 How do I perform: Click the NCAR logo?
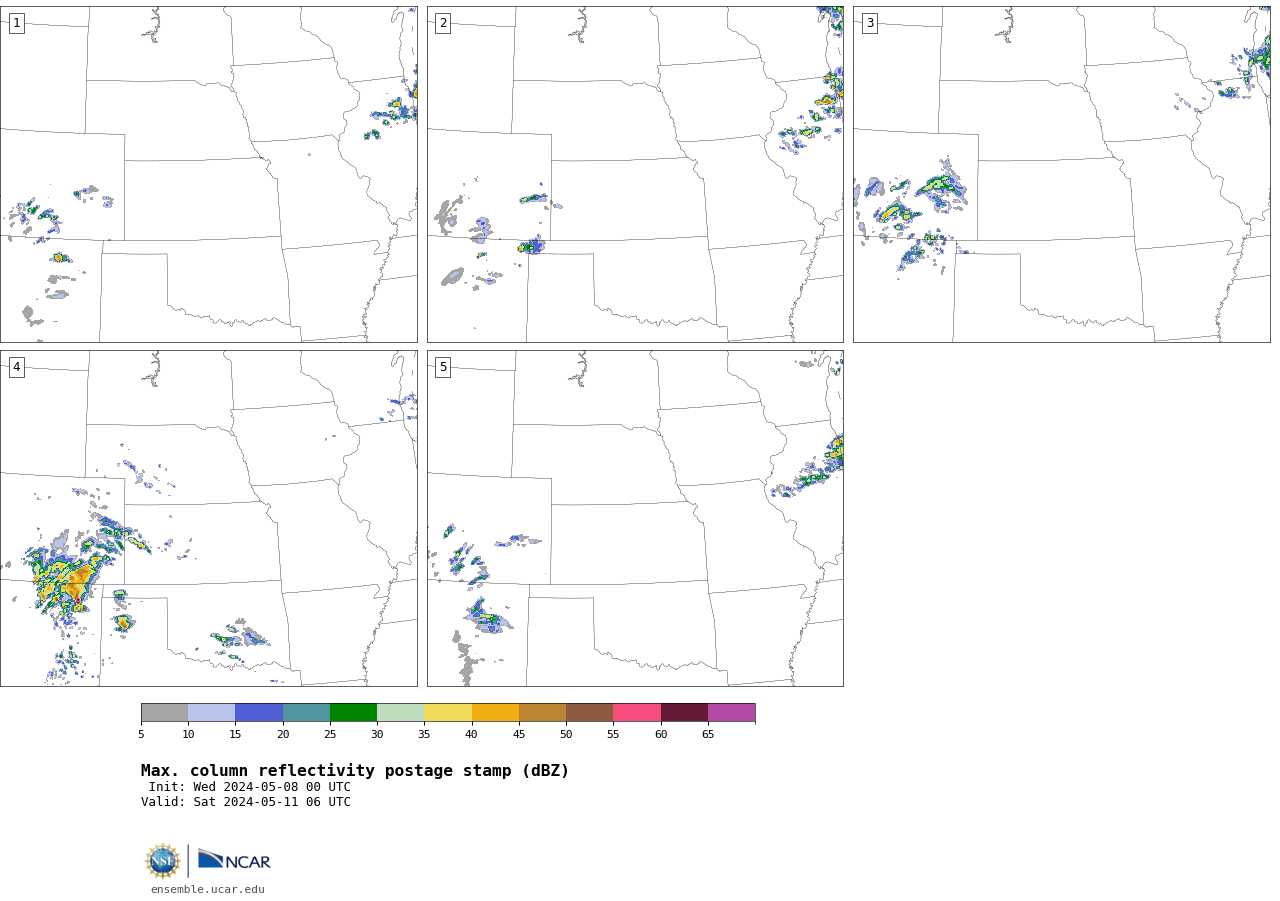tap(234, 861)
